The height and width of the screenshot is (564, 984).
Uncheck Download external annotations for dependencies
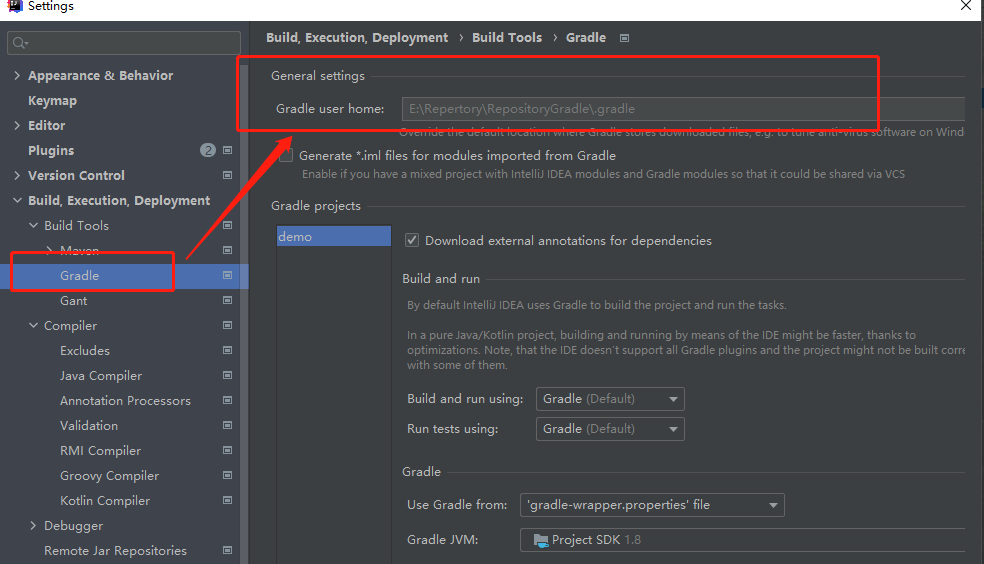412,240
